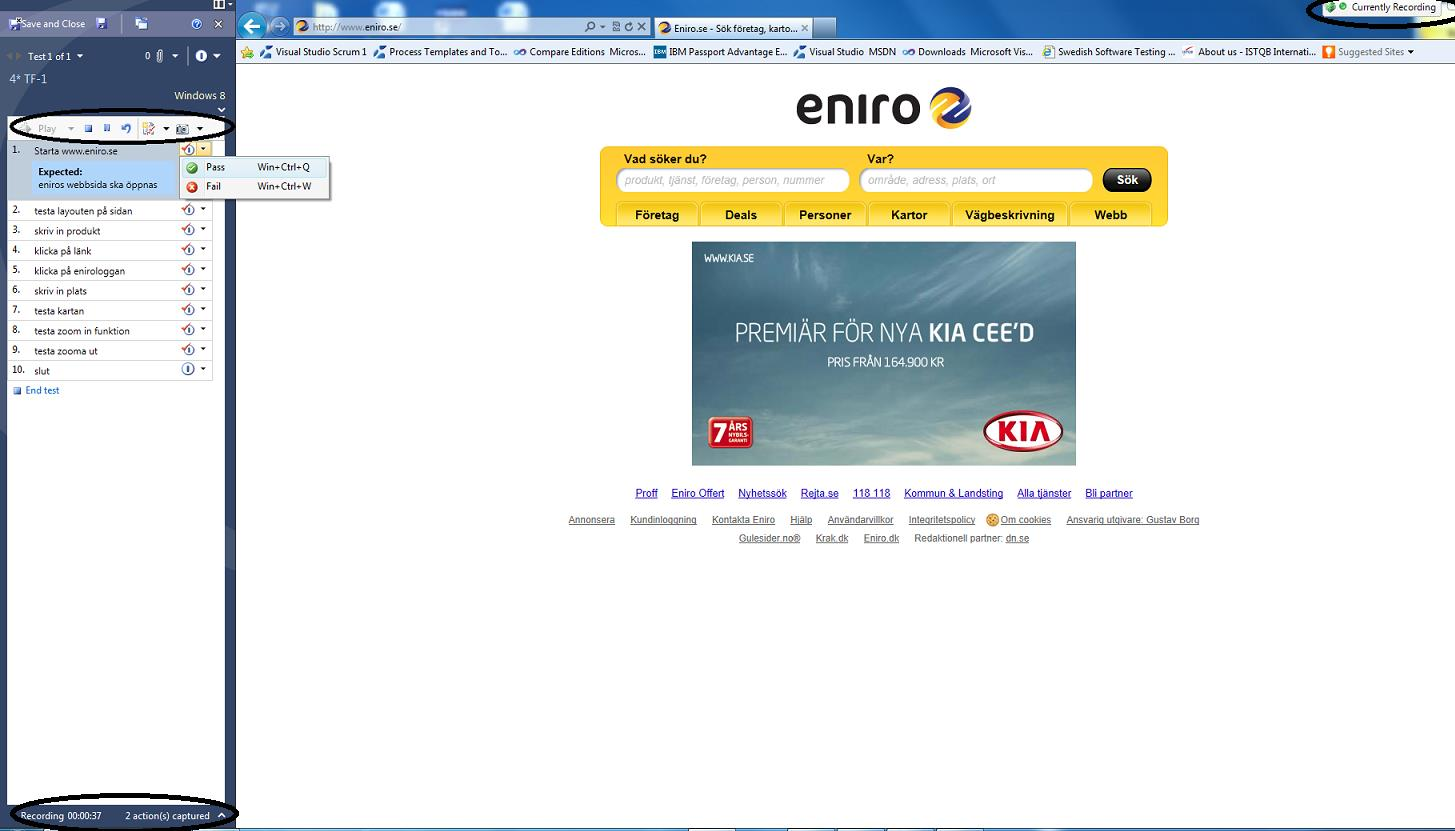Image resolution: width=1455 pixels, height=831 pixels.
Task: Open the test runner help icon
Action: click(197, 23)
